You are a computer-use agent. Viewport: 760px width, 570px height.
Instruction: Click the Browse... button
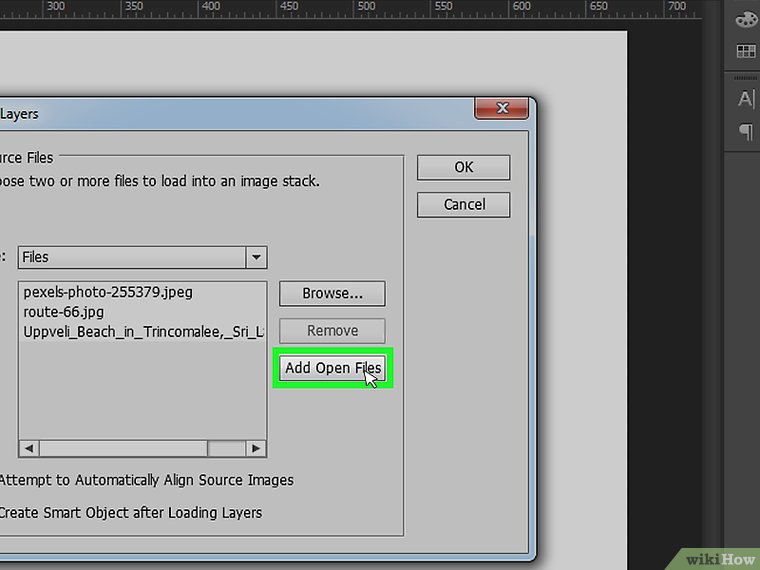pyautogui.click(x=332, y=293)
